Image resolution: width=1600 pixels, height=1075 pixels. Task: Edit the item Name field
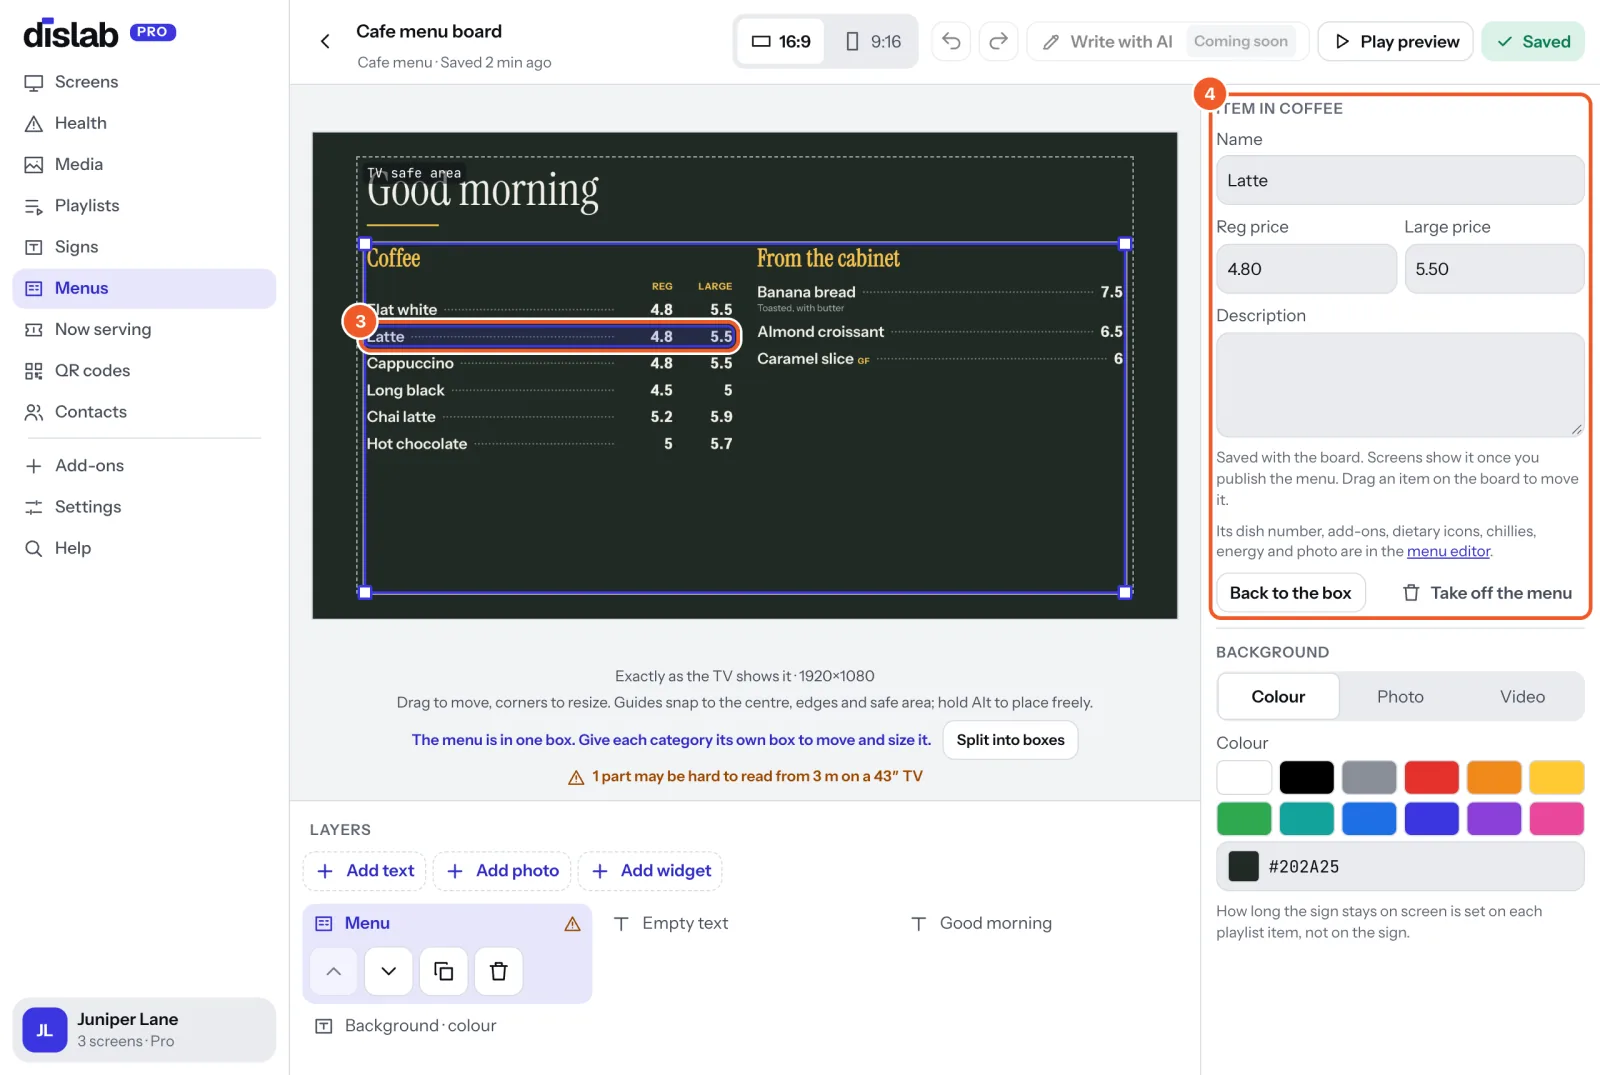click(1400, 181)
